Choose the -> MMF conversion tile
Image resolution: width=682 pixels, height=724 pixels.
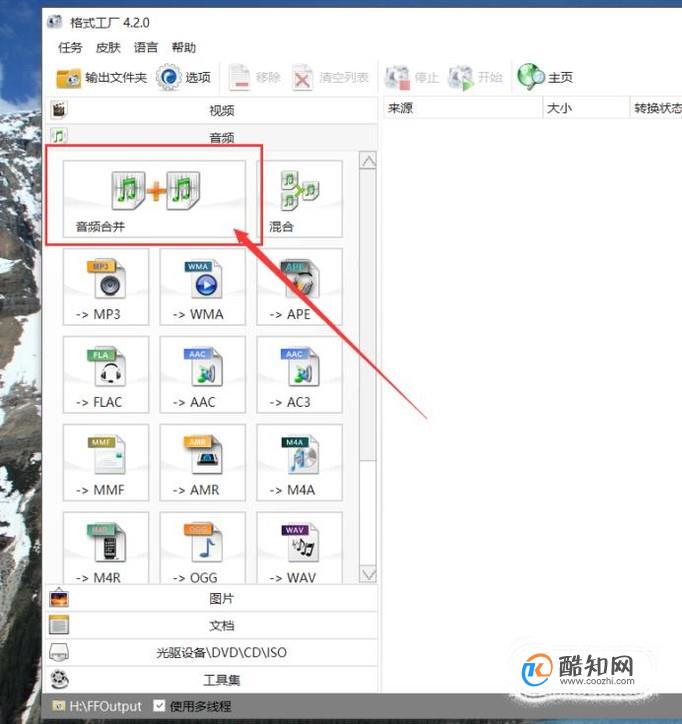pyautogui.click(x=106, y=462)
